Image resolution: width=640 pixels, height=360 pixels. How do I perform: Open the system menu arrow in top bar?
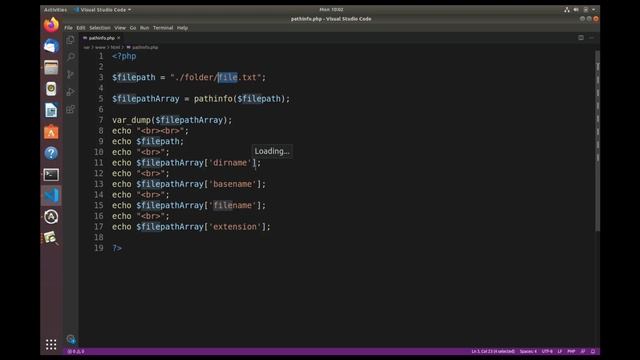(593, 9)
